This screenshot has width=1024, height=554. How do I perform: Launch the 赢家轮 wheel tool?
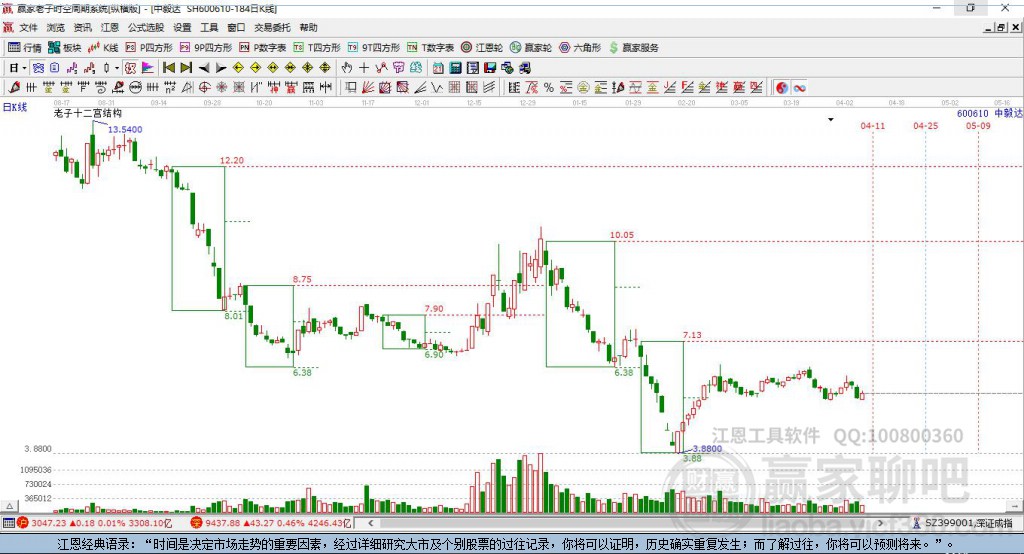point(531,48)
